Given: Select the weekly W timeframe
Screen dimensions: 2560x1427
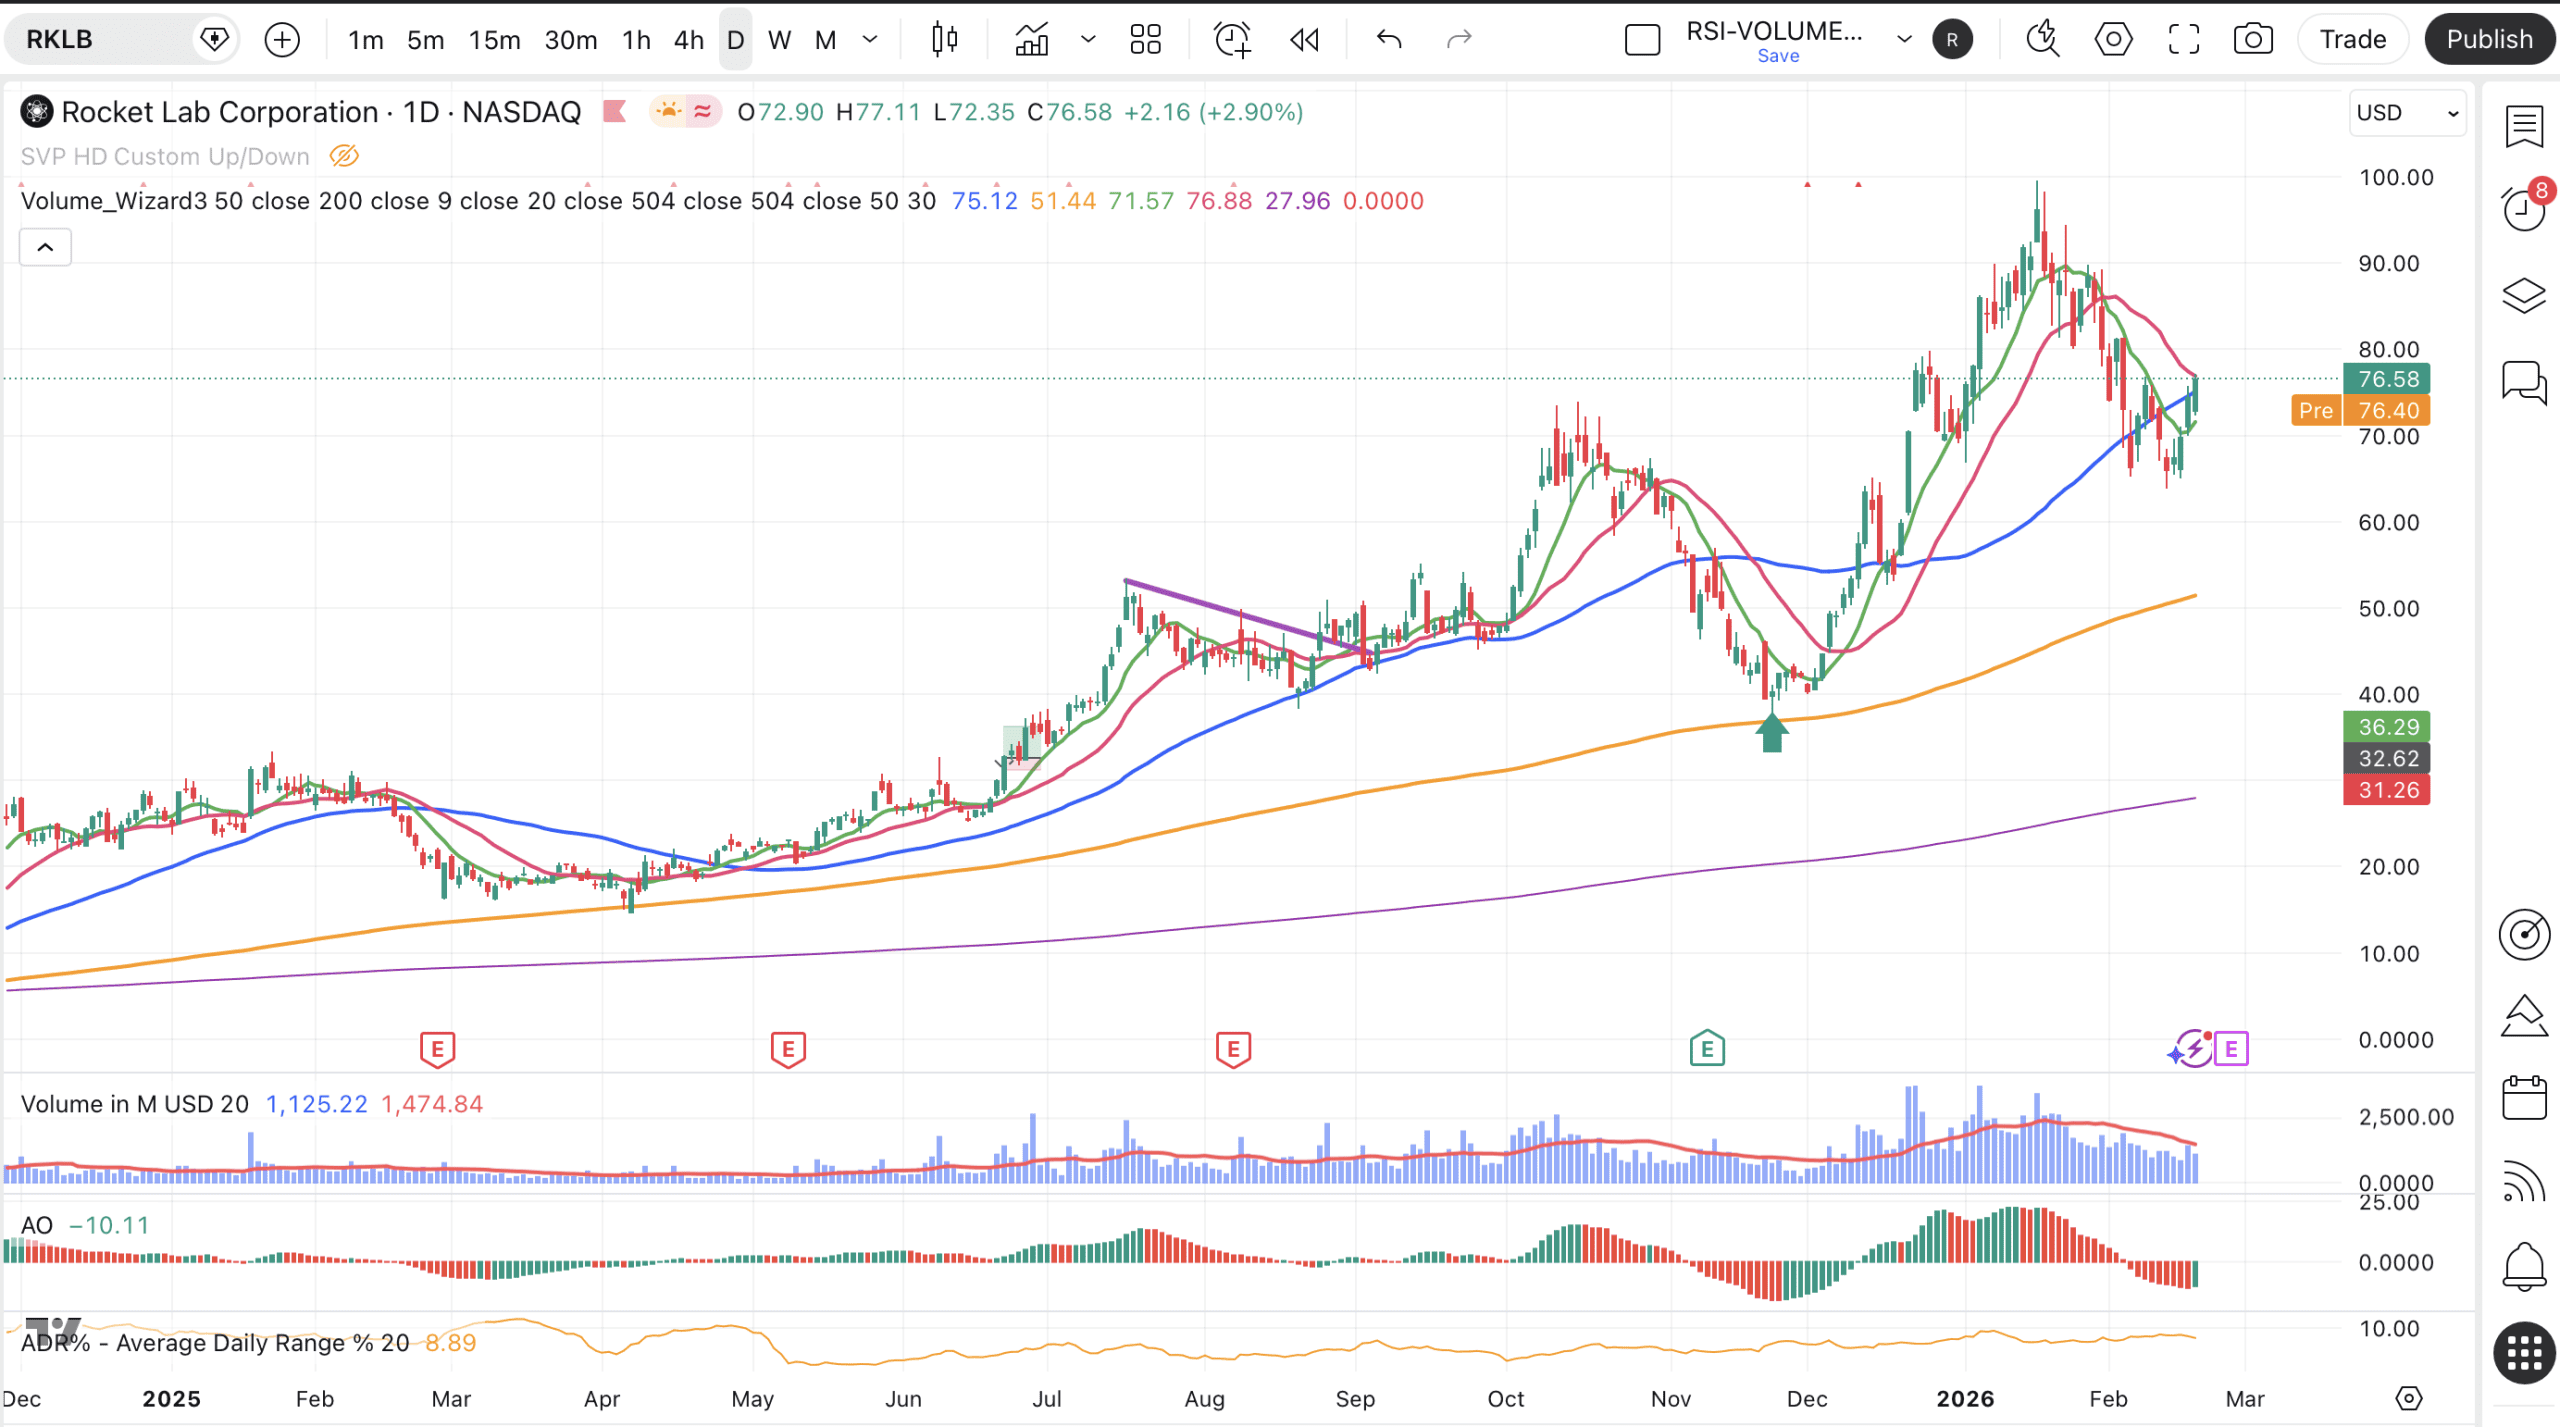Looking at the screenshot, I should click(779, 39).
